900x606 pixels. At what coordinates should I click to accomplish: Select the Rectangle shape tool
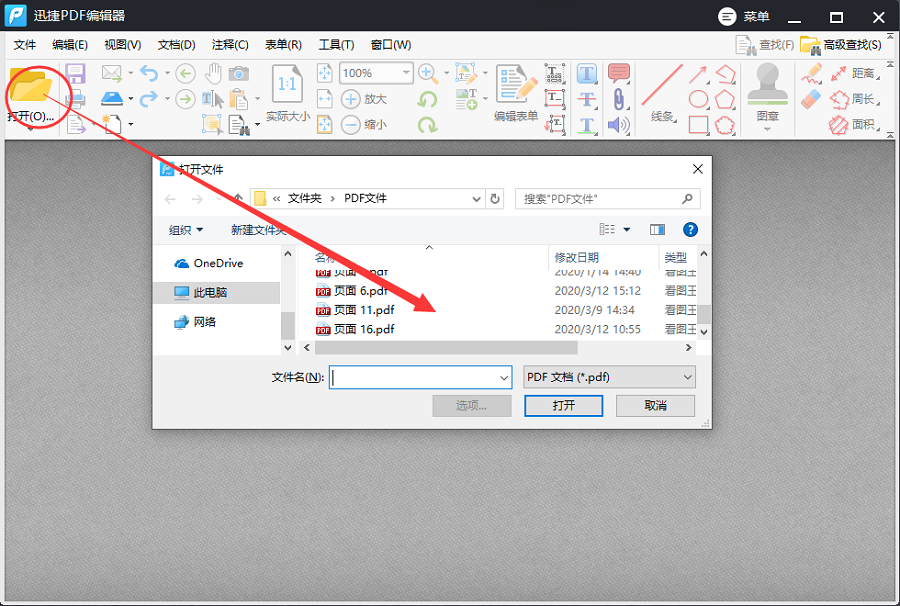point(699,125)
